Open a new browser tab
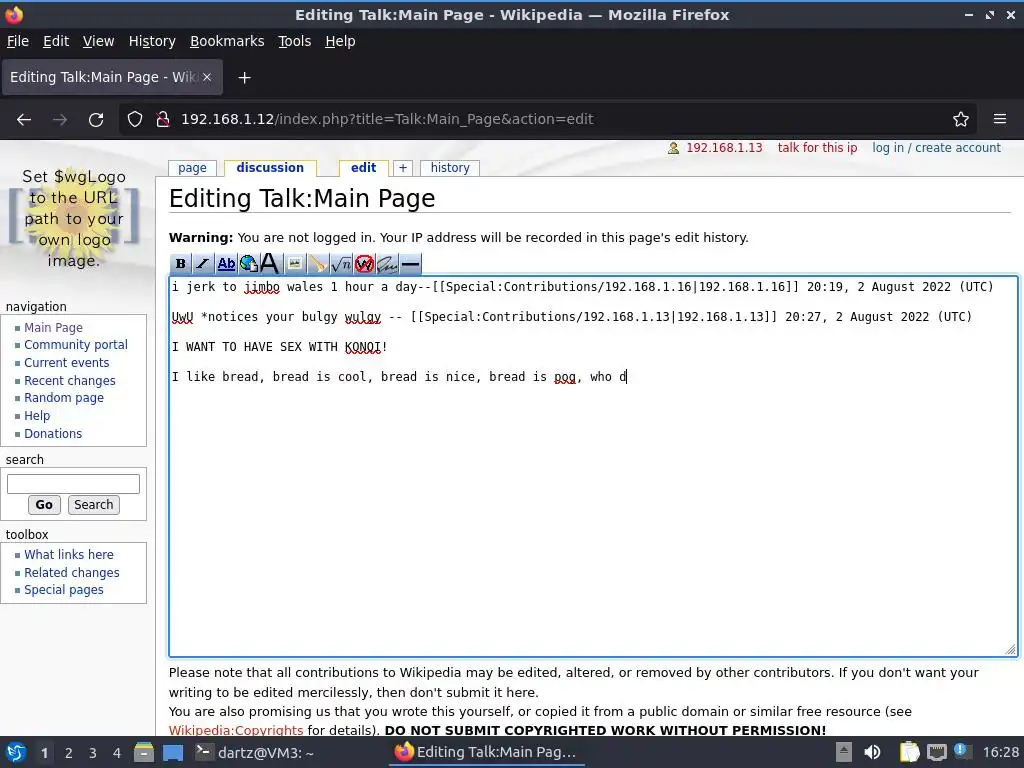This screenshot has height=768, width=1024. tap(244, 78)
